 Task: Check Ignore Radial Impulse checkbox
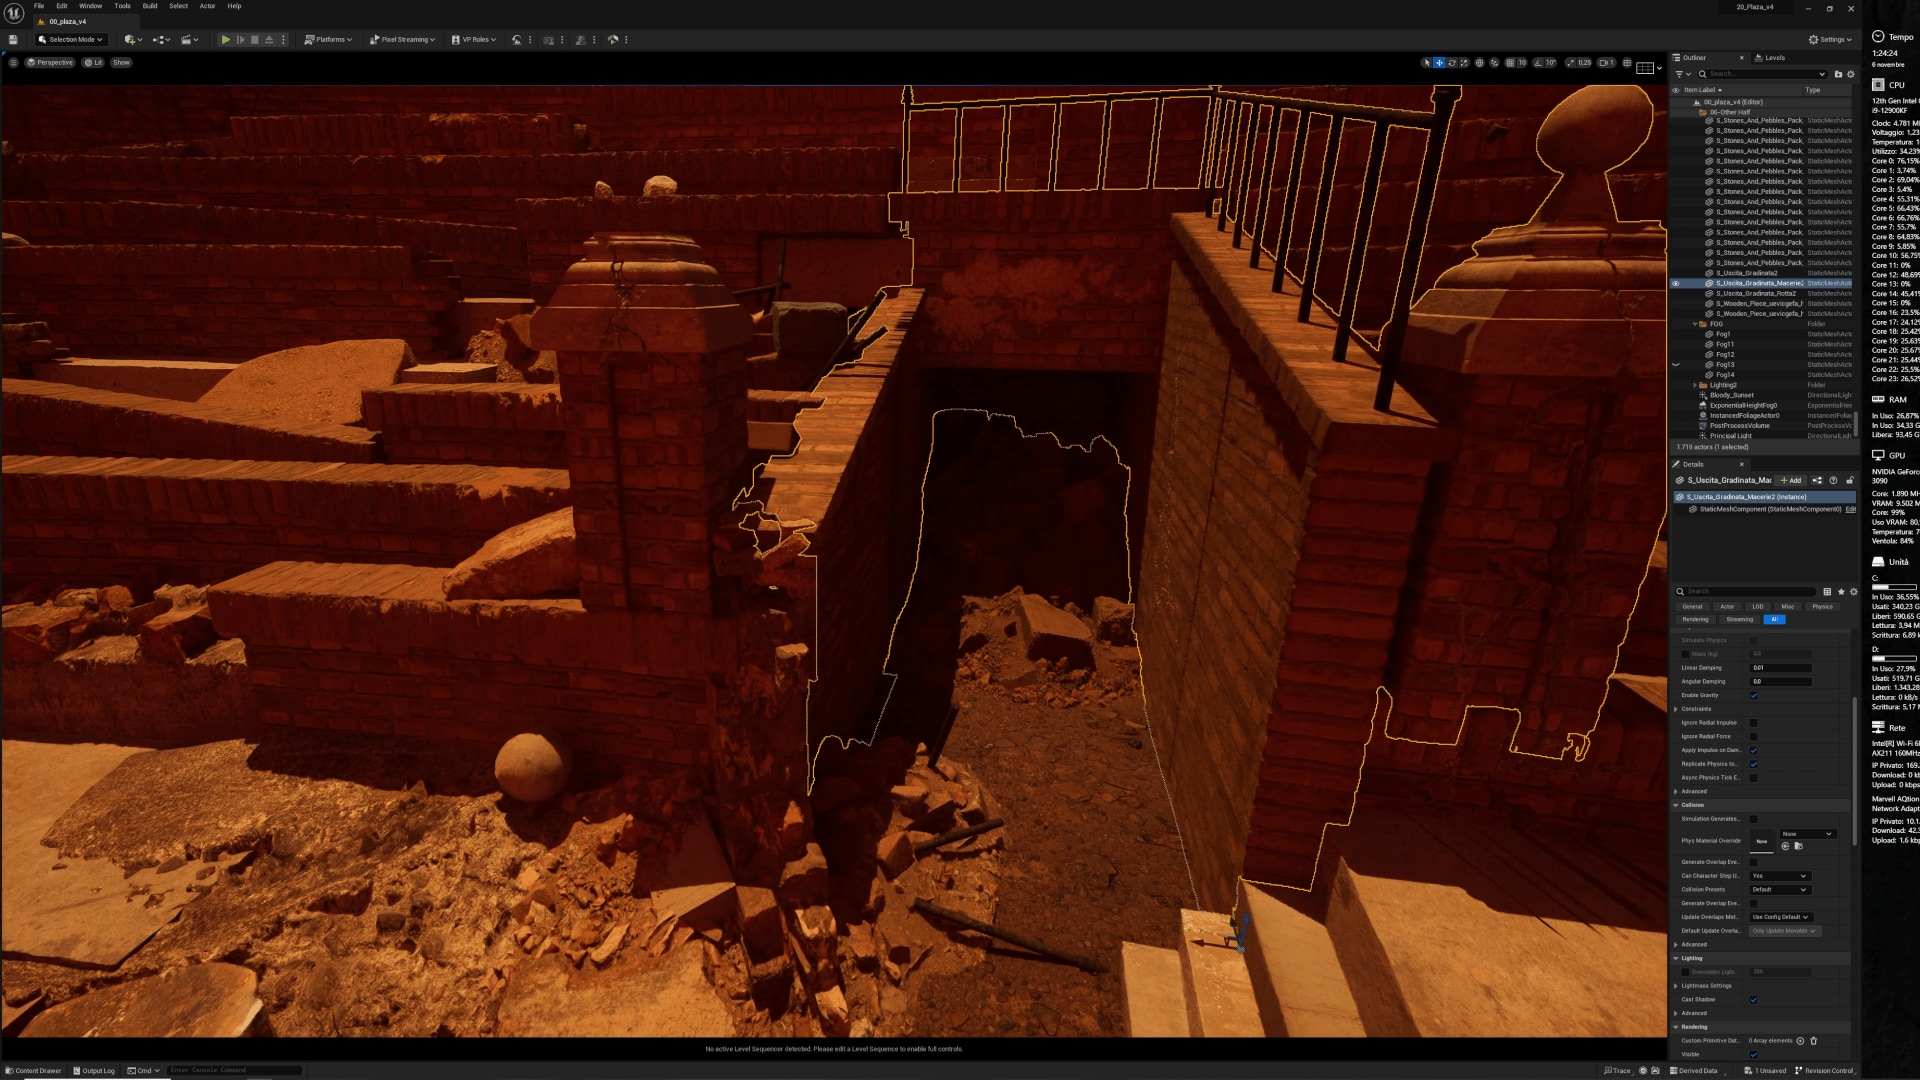click(1753, 723)
